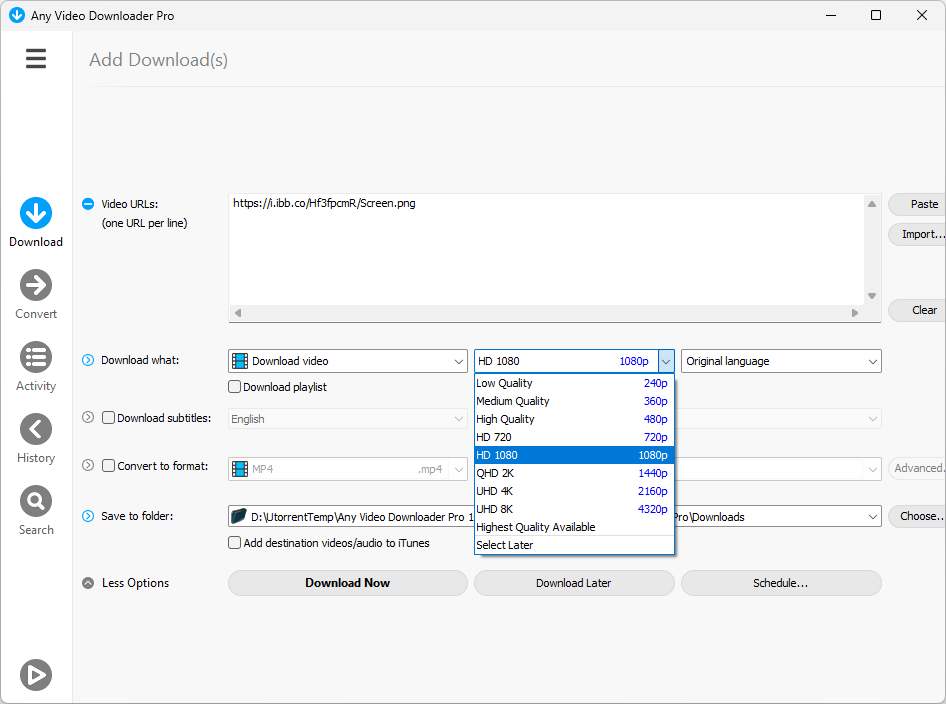Open the Activity section
This screenshot has height=704, width=946.
[x=36, y=366]
